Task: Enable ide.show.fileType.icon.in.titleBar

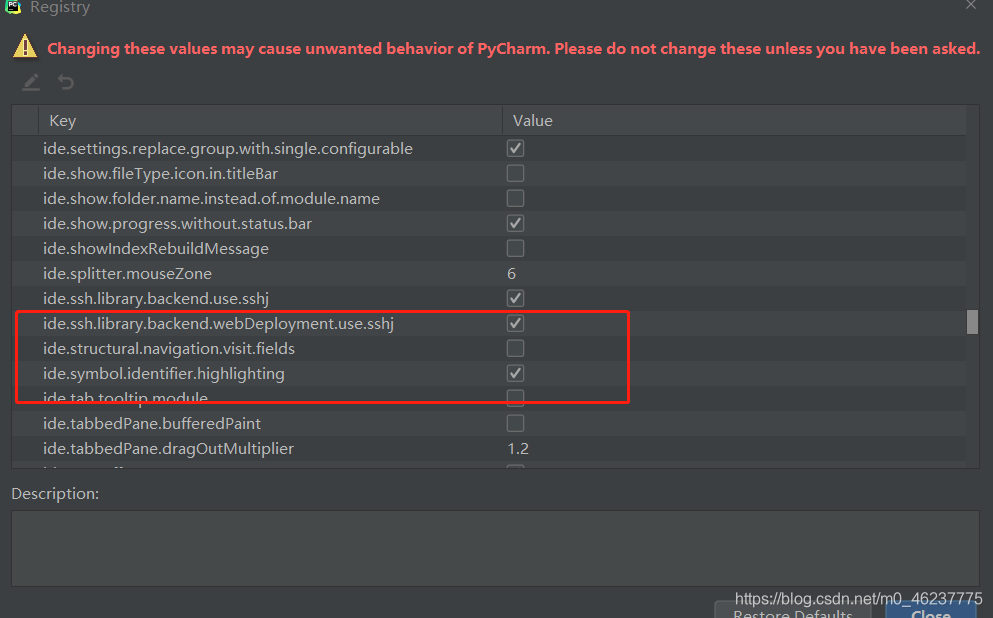Action: pyautogui.click(x=515, y=173)
